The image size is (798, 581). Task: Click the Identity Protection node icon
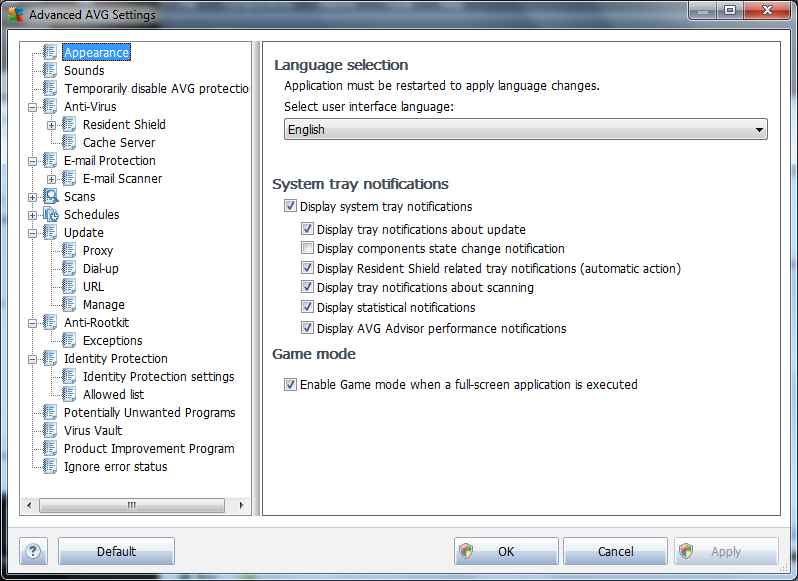[50, 358]
